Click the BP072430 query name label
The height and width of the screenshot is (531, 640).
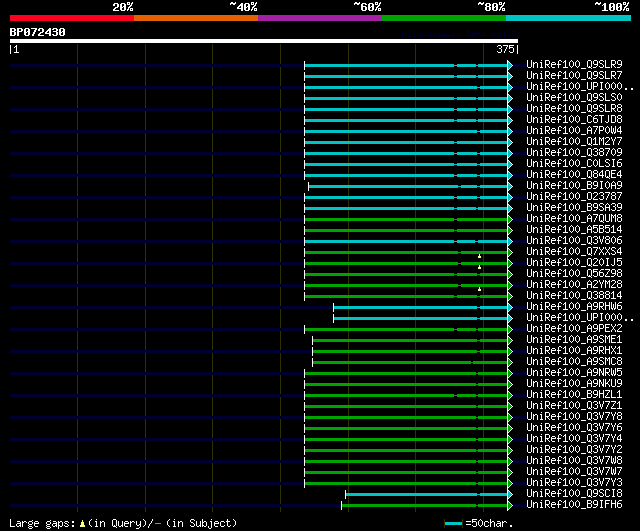(38, 32)
